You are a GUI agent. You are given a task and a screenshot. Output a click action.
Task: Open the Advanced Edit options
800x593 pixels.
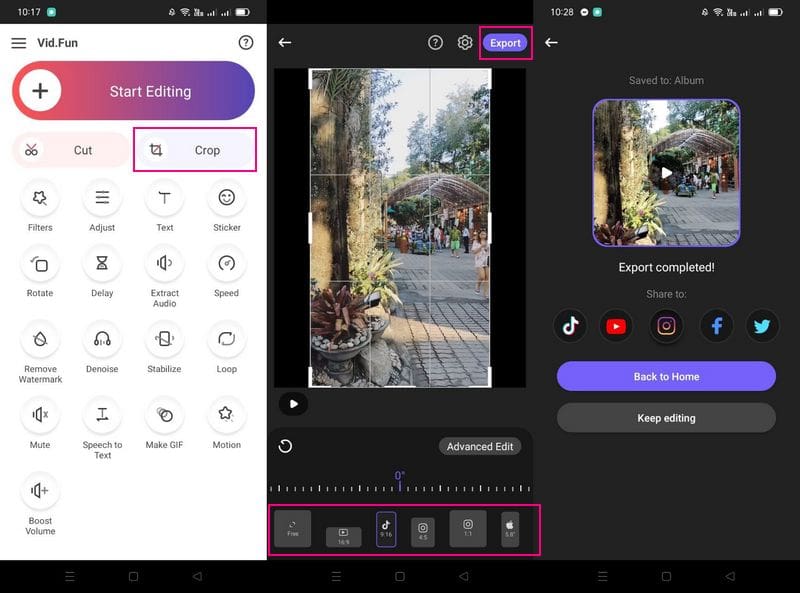[x=480, y=446]
